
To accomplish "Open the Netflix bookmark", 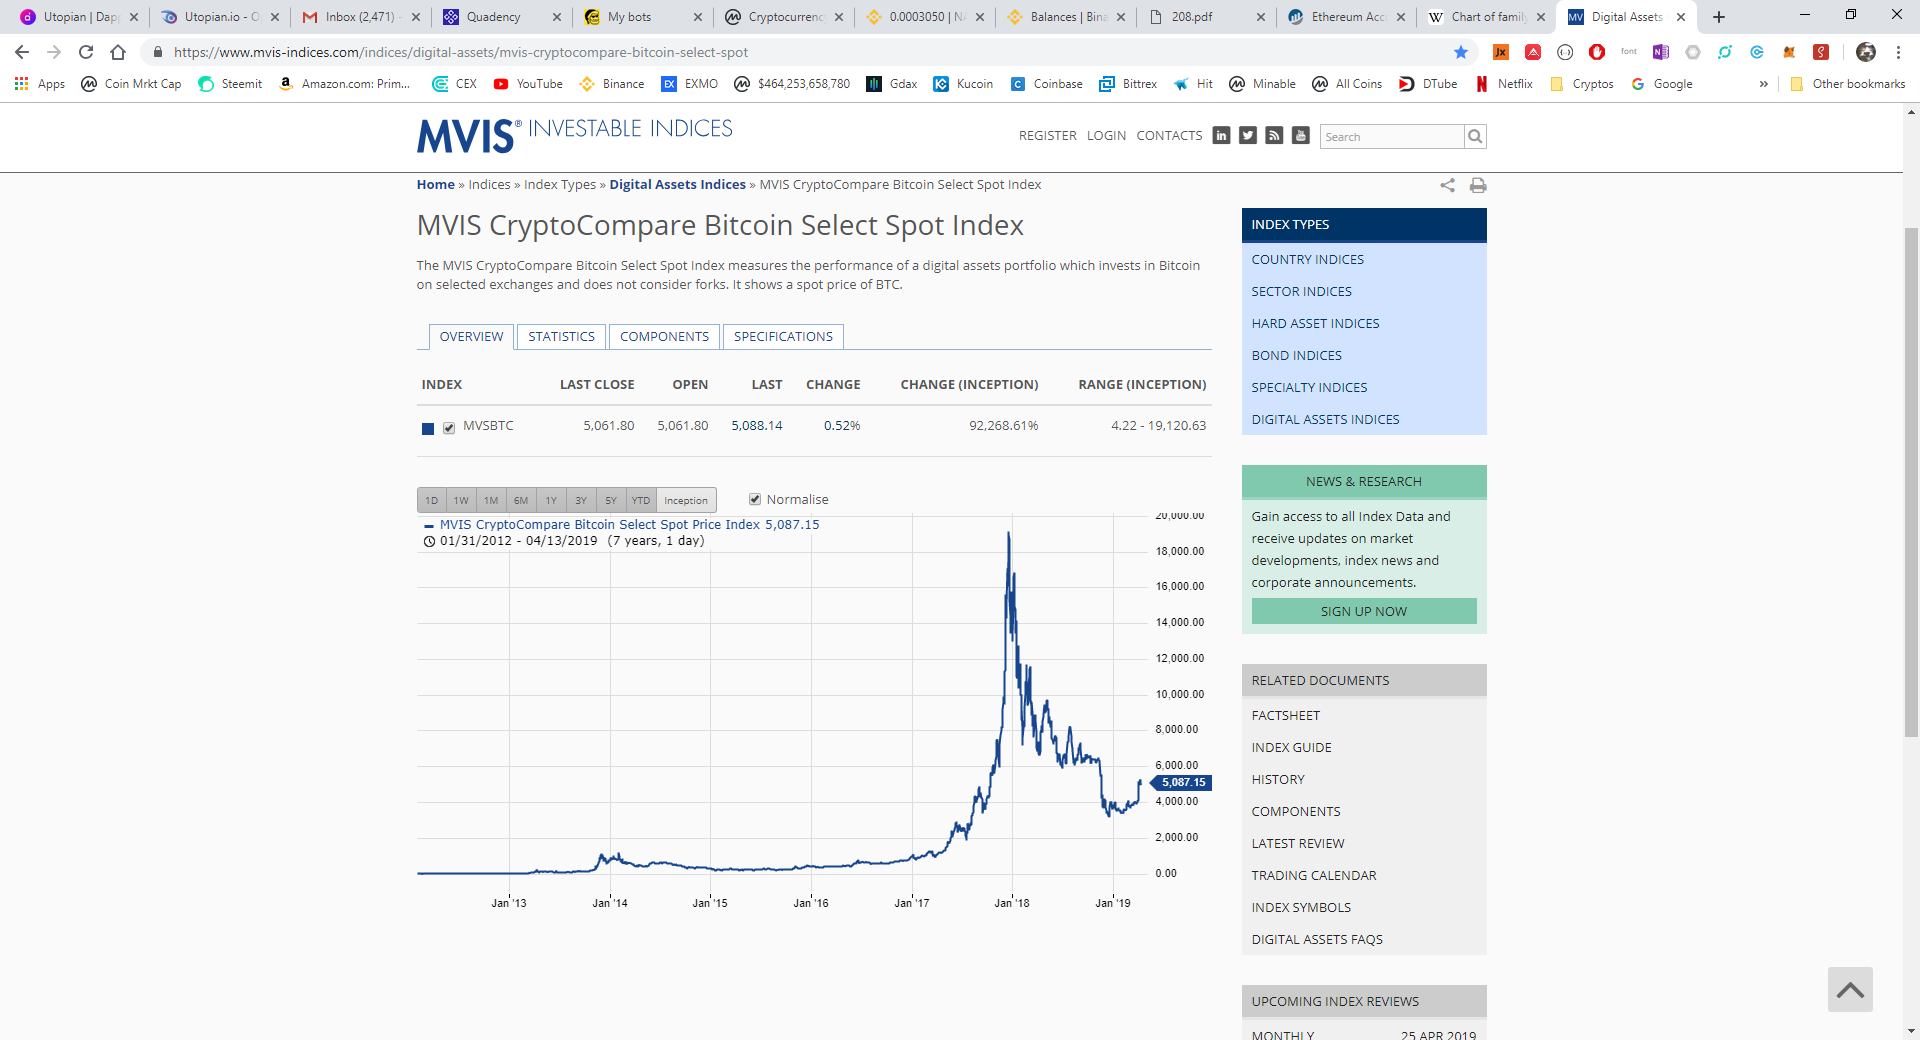I will [x=1504, y=84].
